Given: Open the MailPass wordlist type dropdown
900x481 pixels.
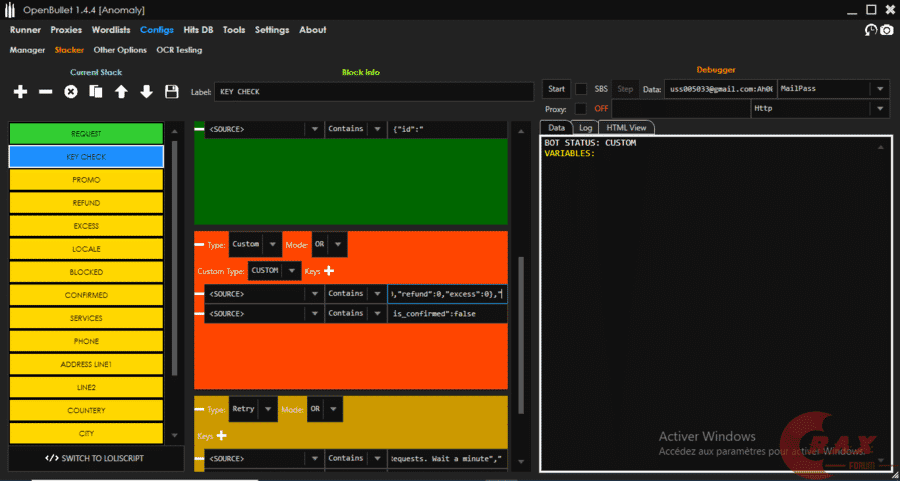Looking at the screenshot, I should (x=880, y=89).
